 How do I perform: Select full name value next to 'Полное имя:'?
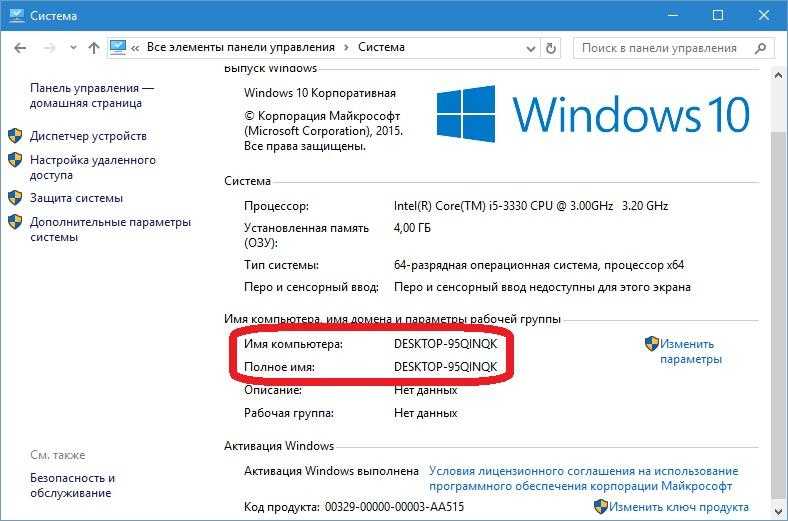[x=446, y=367]
